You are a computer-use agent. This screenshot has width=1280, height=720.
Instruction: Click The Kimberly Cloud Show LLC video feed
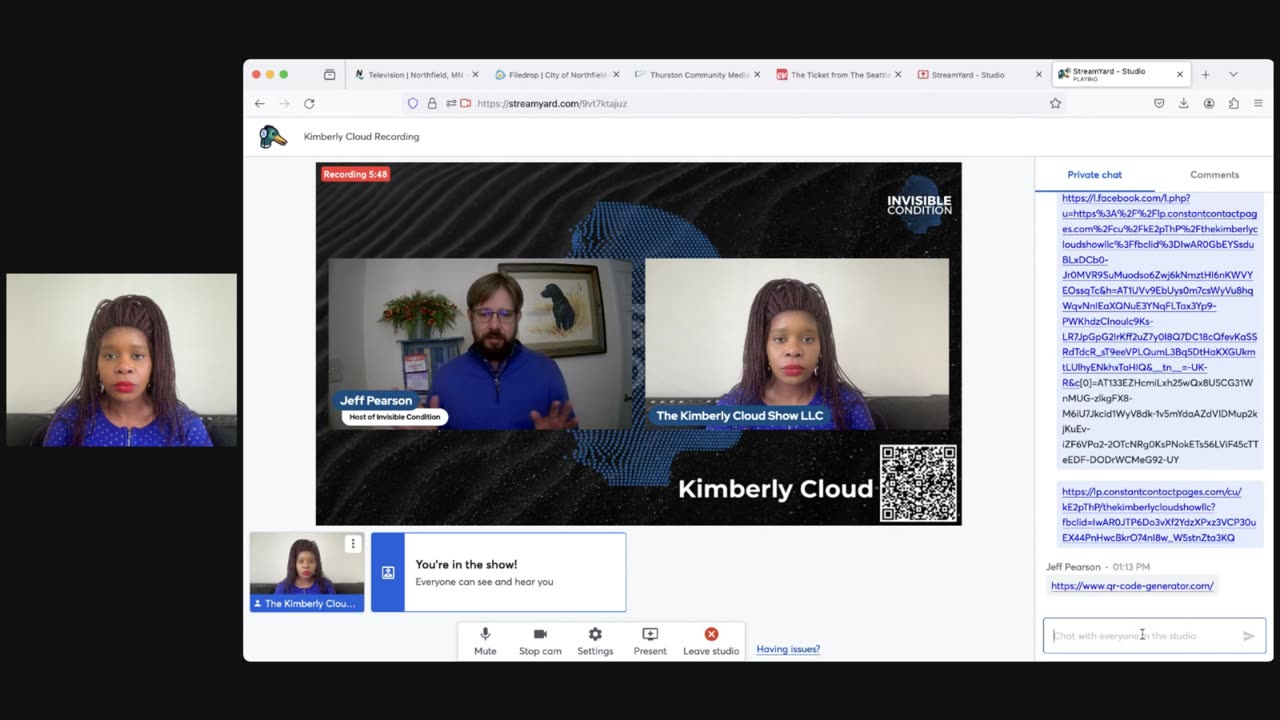(x=796, y=344)
